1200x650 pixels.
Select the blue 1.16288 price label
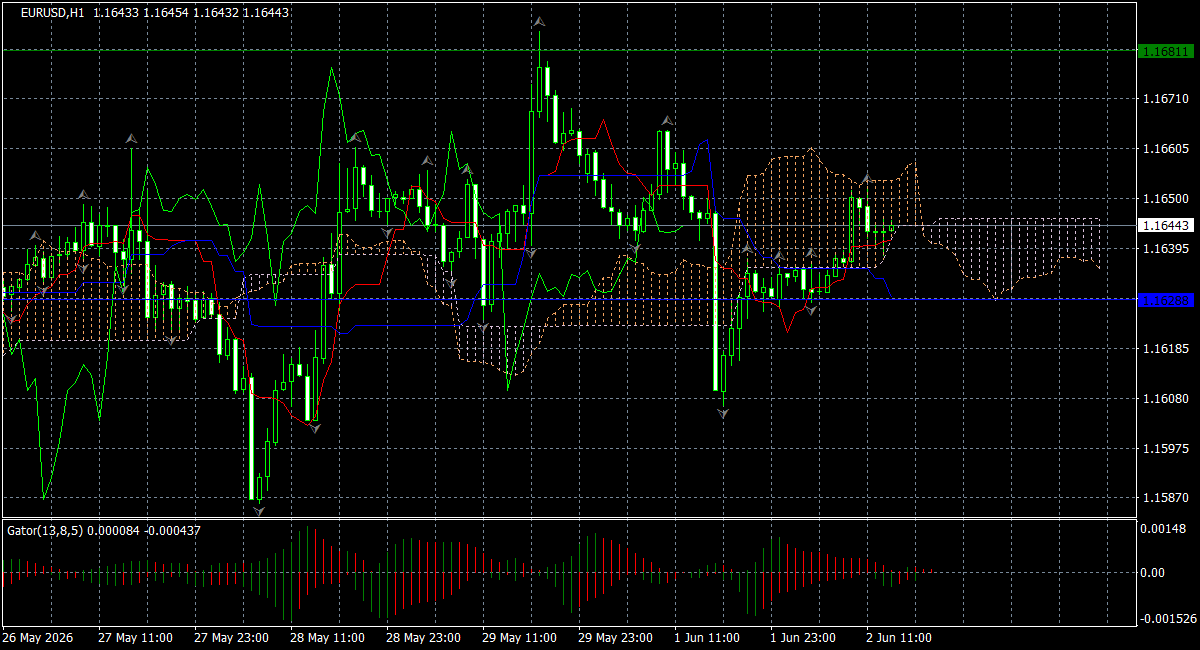(x=1166, y=300)
